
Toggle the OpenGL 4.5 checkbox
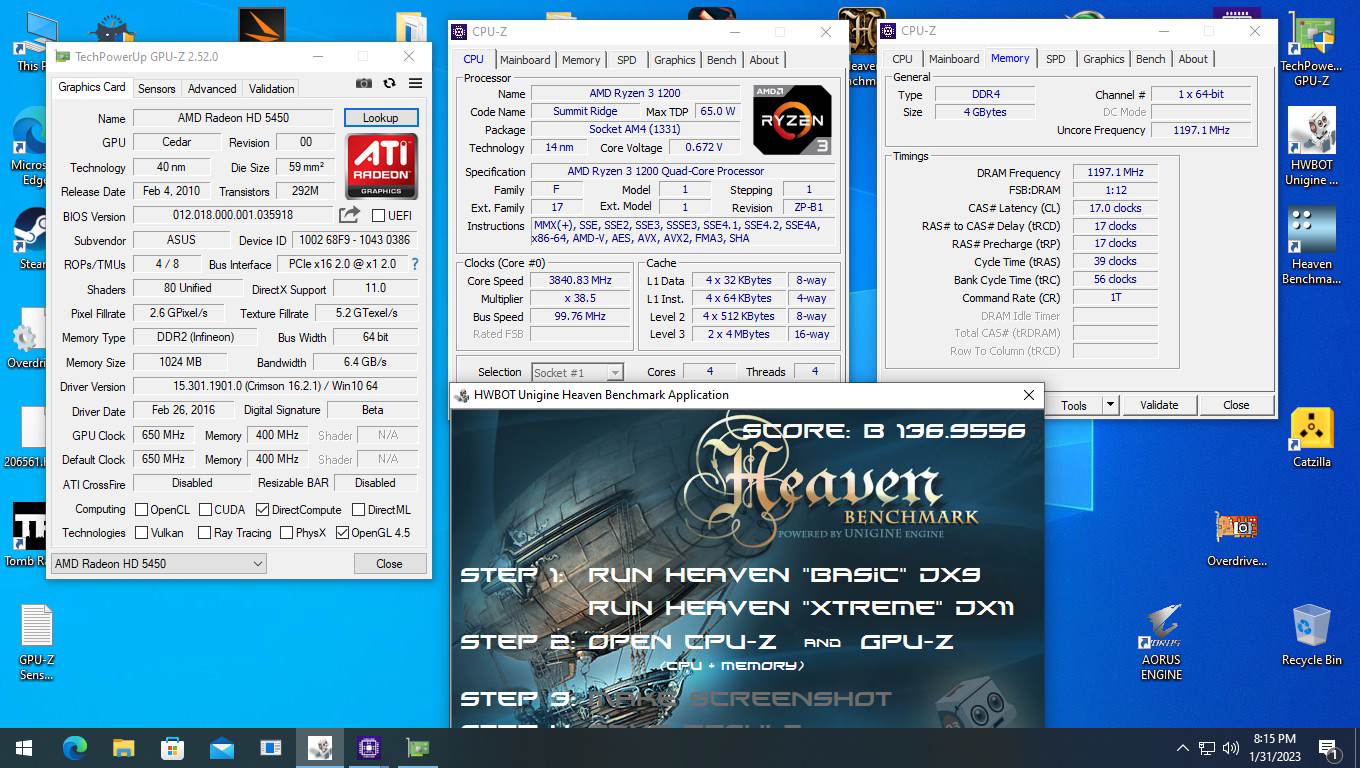(x=342, y=533)
